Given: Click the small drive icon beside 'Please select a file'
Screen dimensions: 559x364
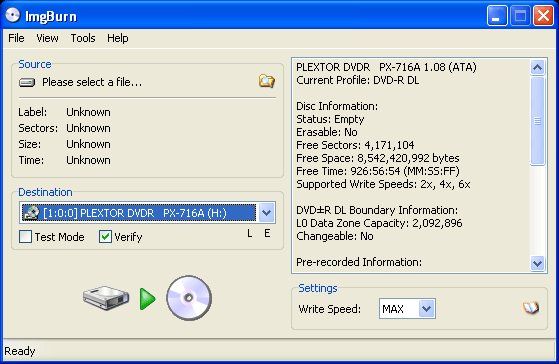Looking at the screenshot, I should pyautogui.click(x=27, y=83).
